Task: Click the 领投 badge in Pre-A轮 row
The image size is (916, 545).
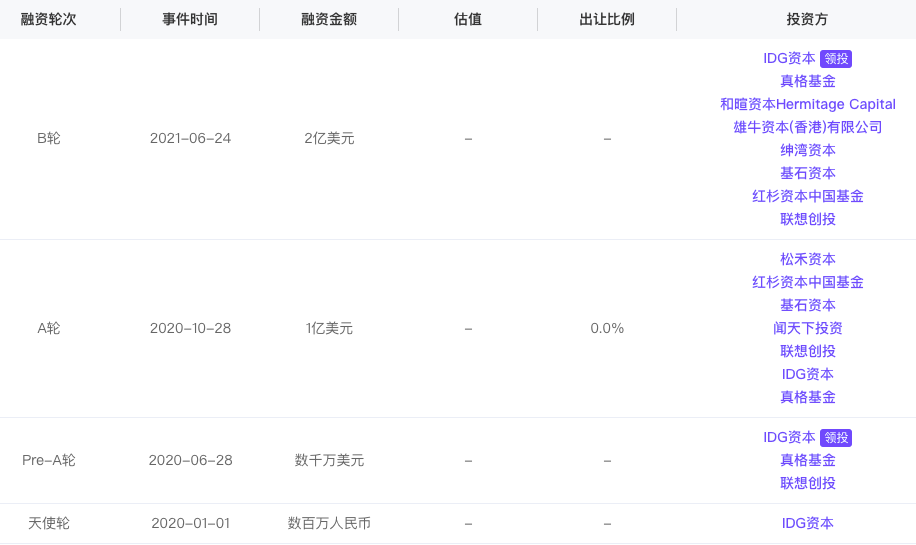Action: (836, 438)
